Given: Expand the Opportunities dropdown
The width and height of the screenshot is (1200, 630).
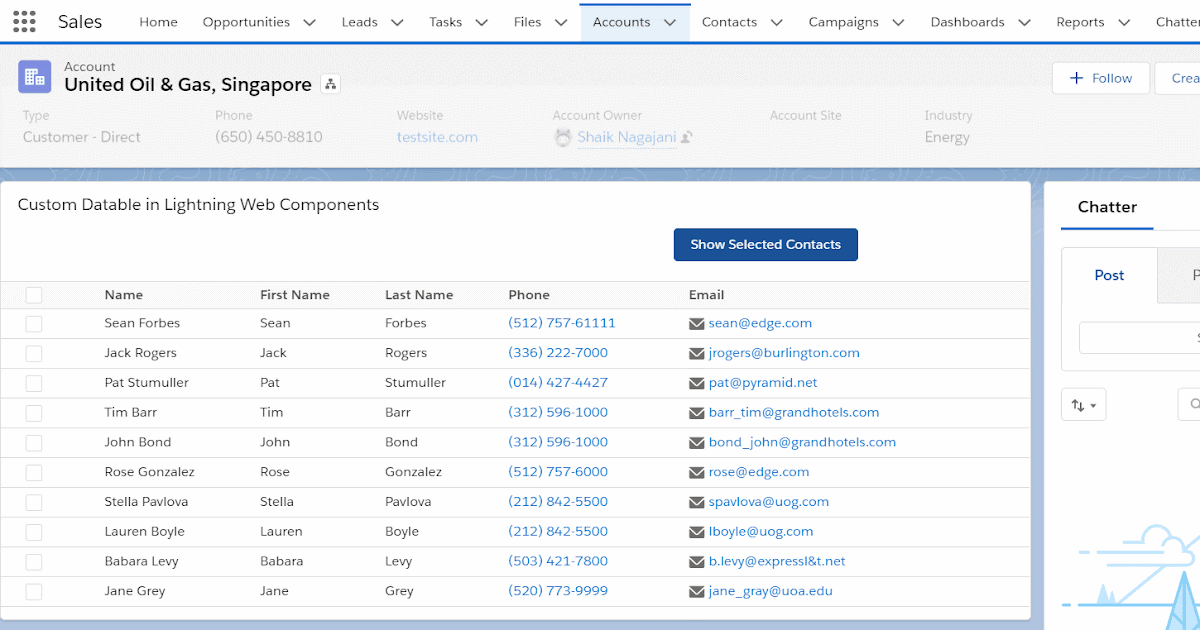Looking at the screenshot, I should pyautogui.click(x=309, y=20).
